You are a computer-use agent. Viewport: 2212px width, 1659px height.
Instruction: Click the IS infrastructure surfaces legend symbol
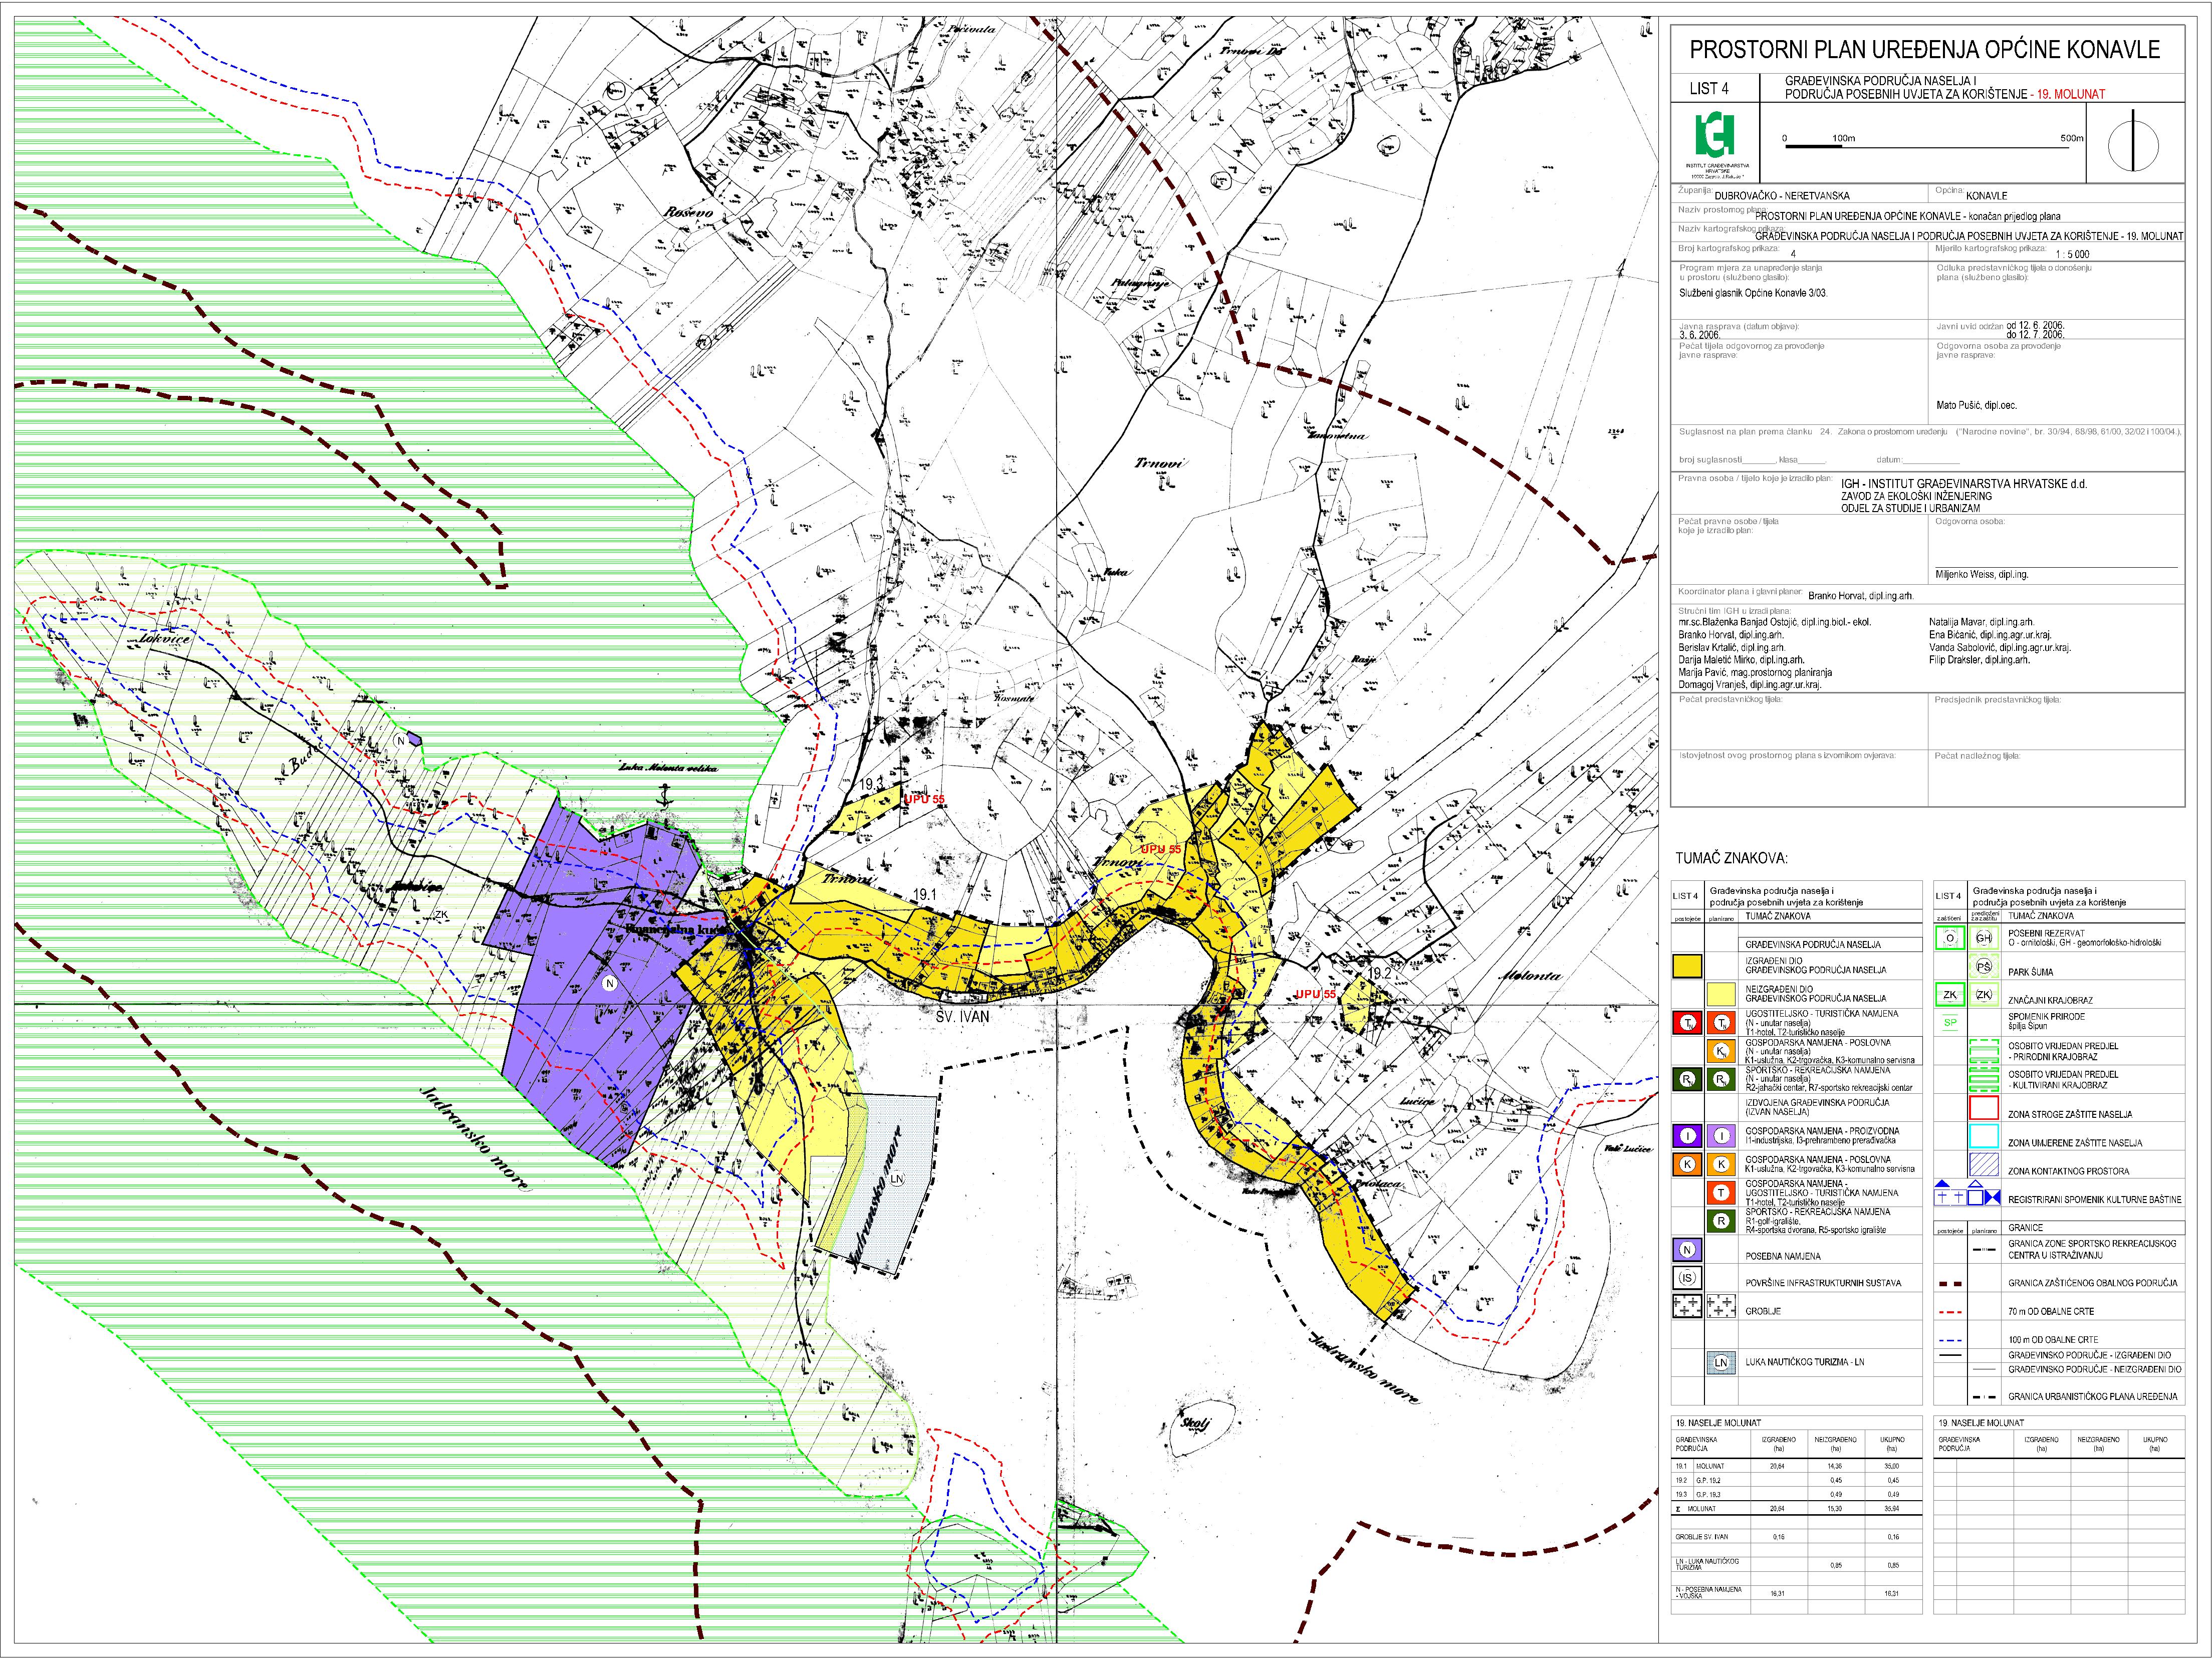tap(1687, 1278)
